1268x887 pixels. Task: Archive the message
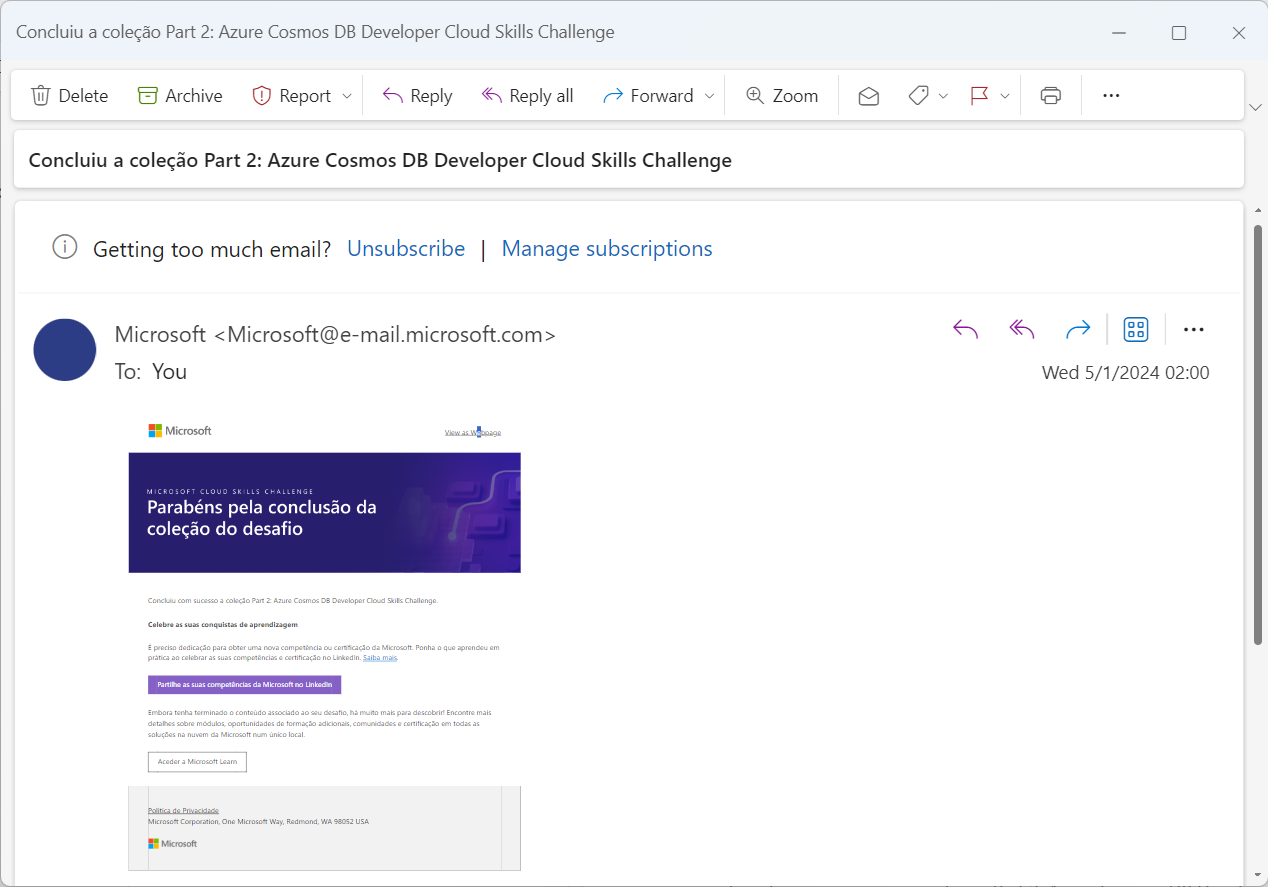pyautogui.click(x=180, y=96)
